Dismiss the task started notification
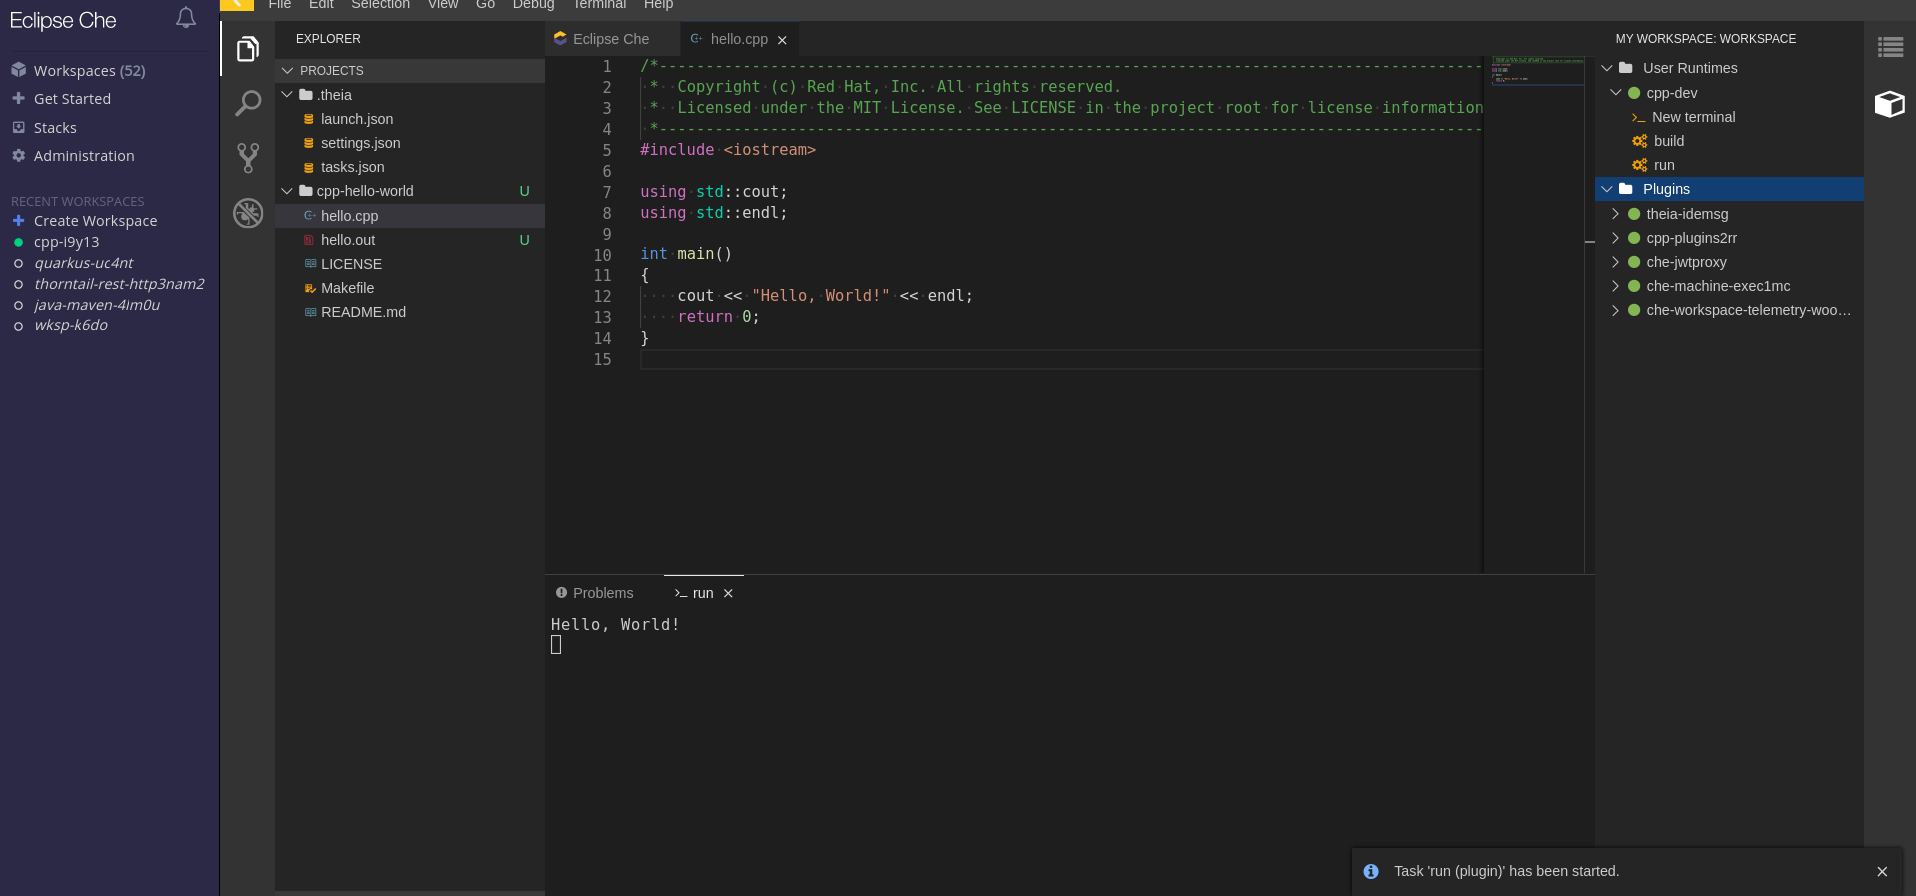Image resolution: width=1916 pixels, height=896 pixels. 1882,871
